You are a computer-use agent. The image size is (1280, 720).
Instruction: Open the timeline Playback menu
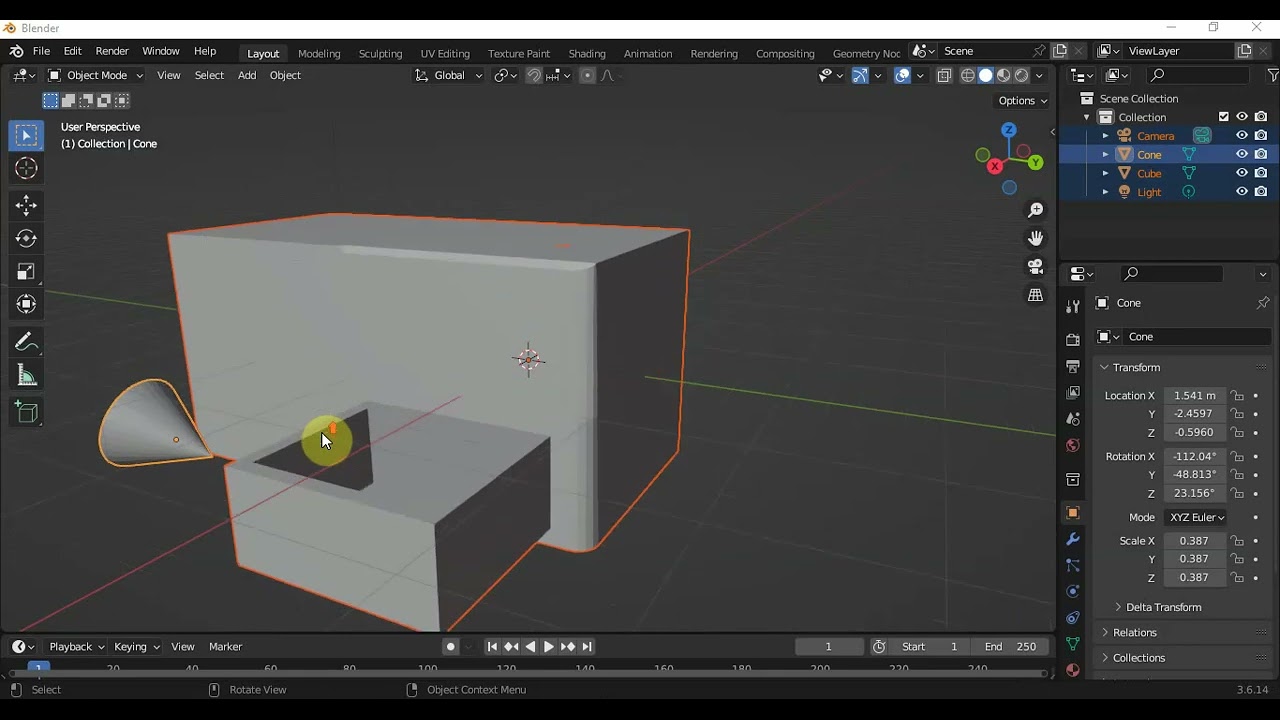(77, 647)
